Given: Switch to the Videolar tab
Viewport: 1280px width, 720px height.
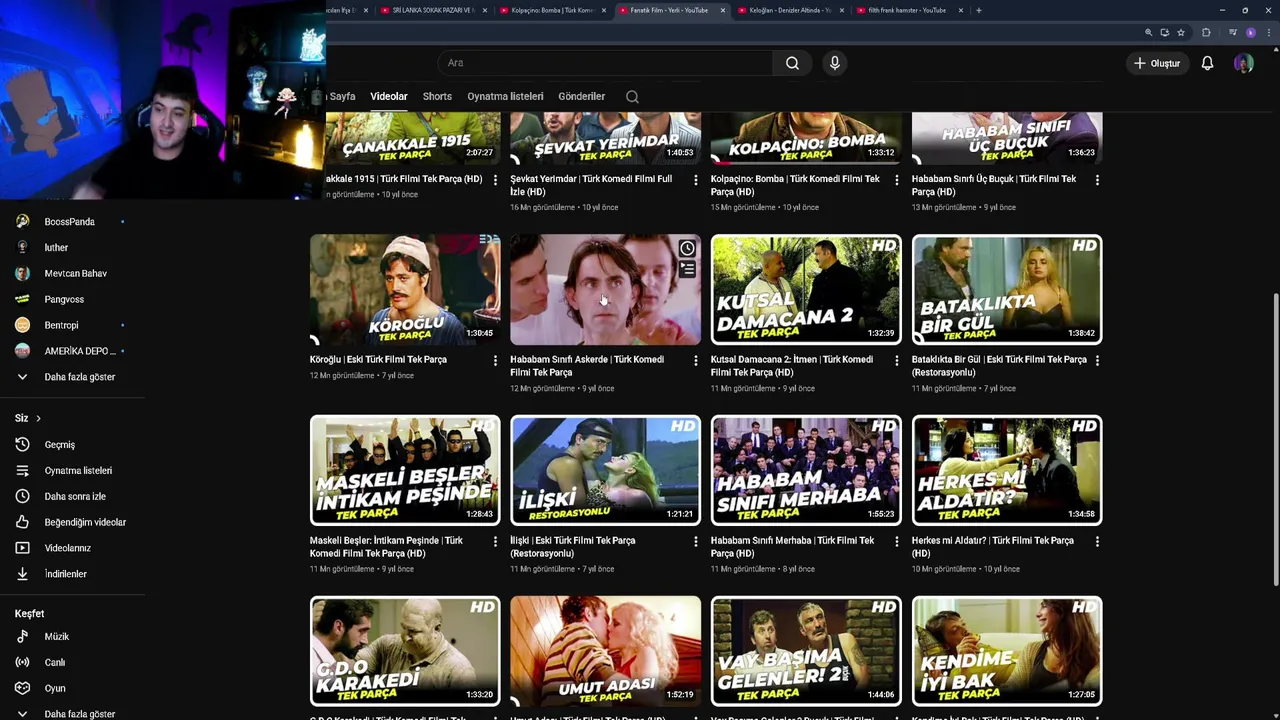Looking at the screenshot, I should click(389, 97).
